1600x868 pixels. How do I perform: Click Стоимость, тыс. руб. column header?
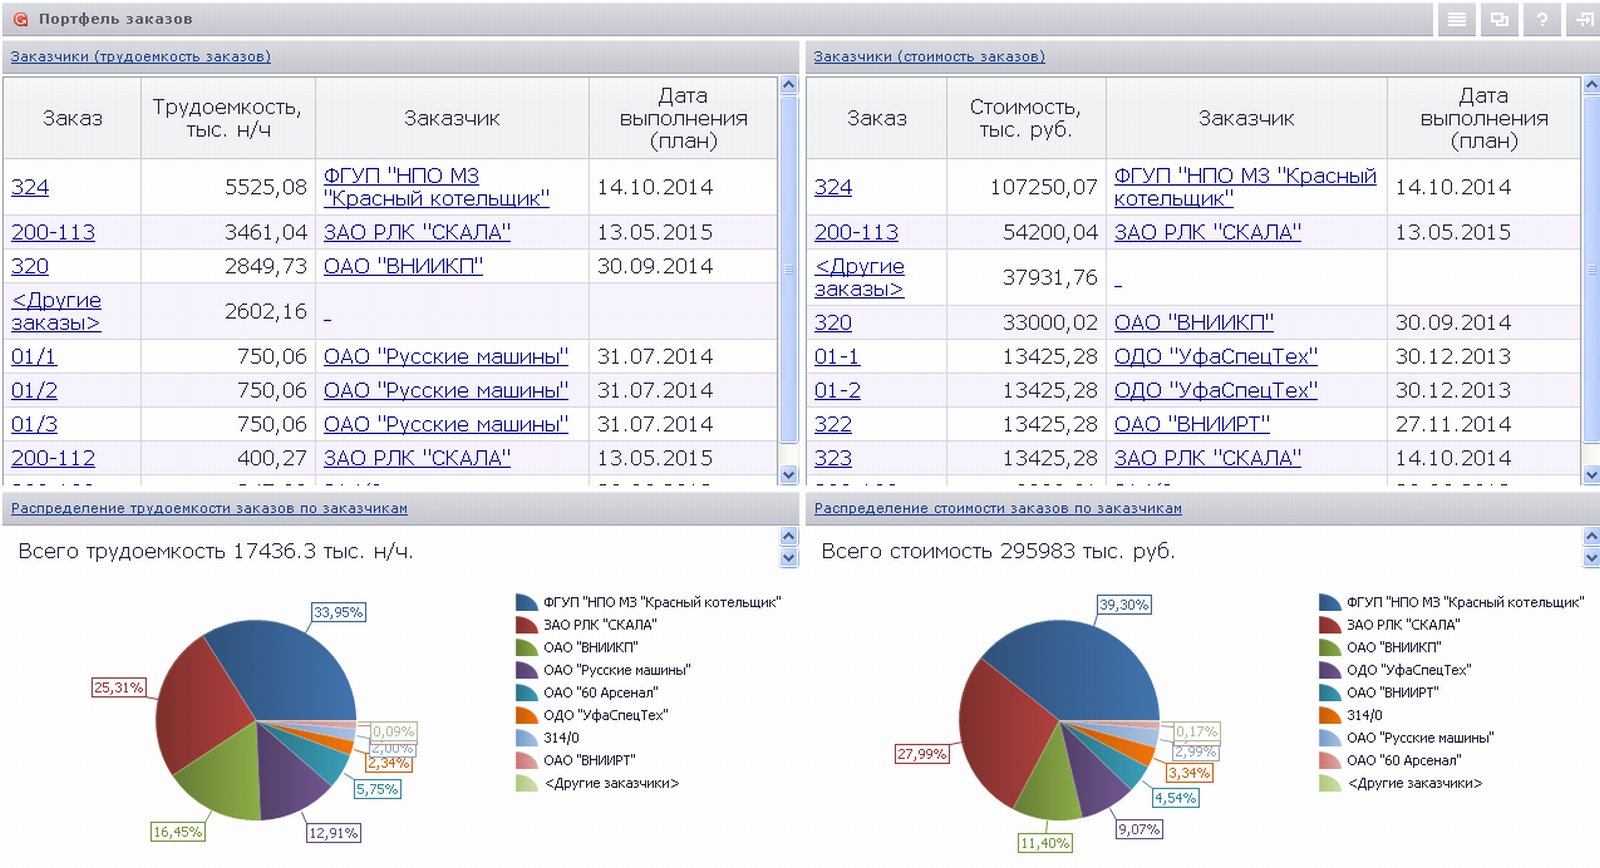[x=1026, y=118]
